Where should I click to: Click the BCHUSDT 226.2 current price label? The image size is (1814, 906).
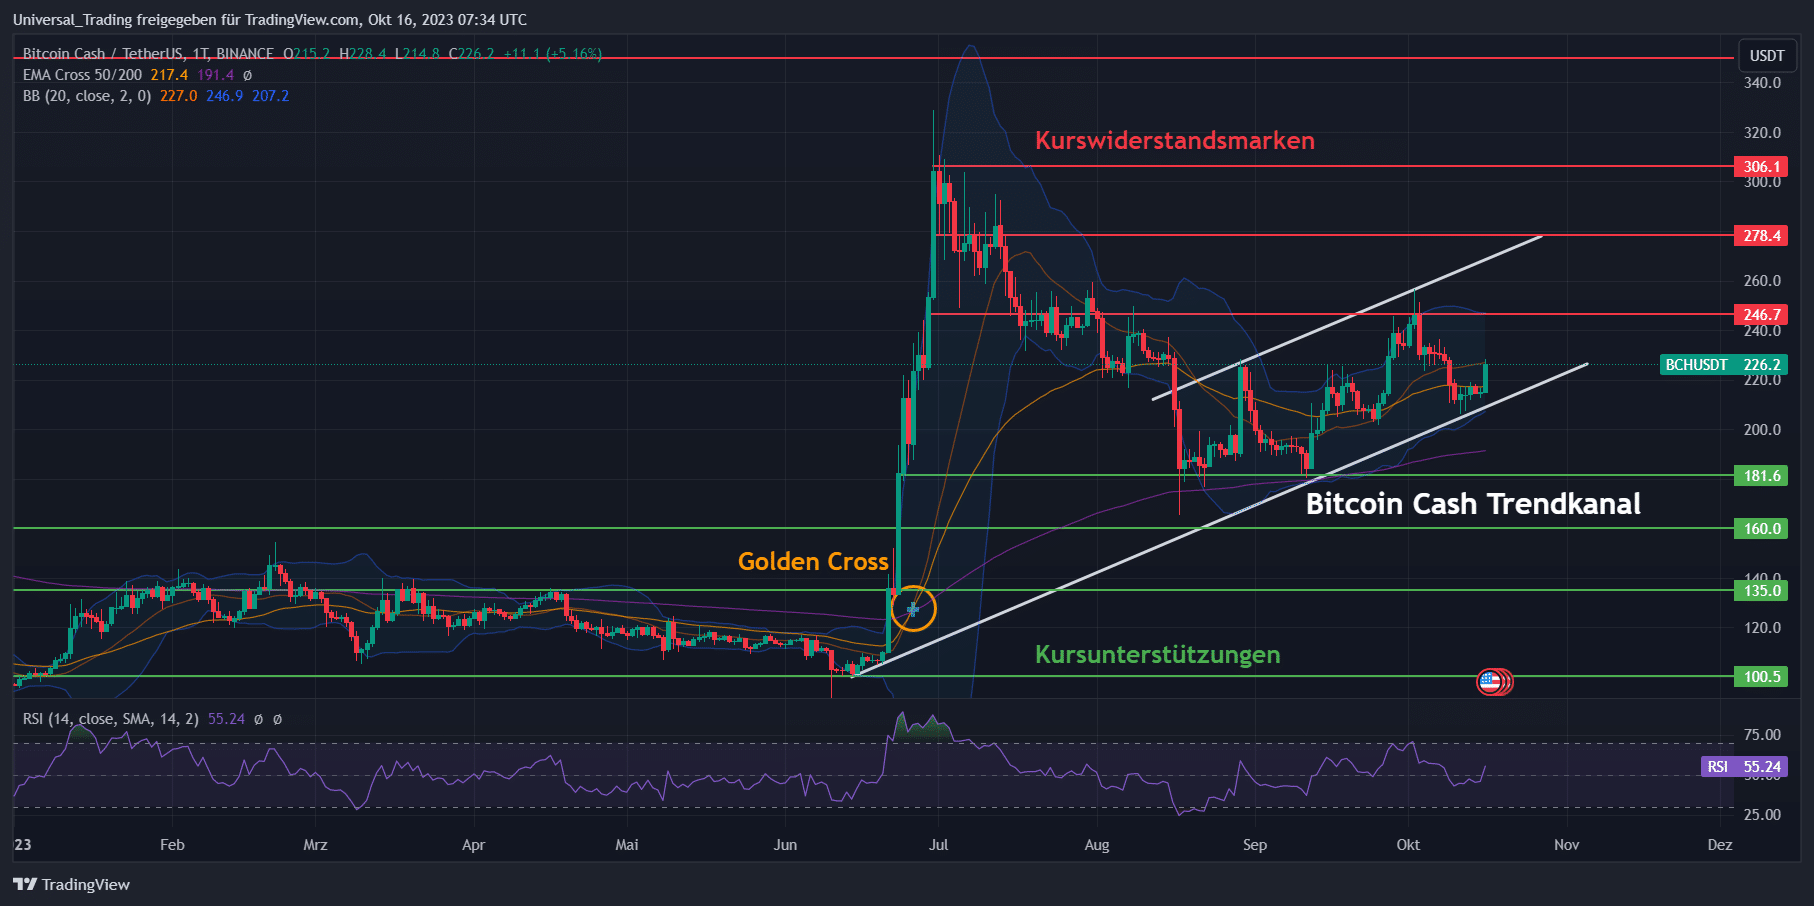1724,365
